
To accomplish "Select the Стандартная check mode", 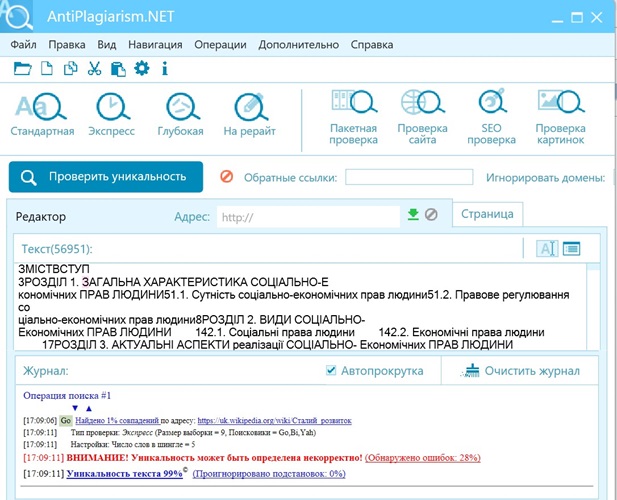I will pos(42,114).
